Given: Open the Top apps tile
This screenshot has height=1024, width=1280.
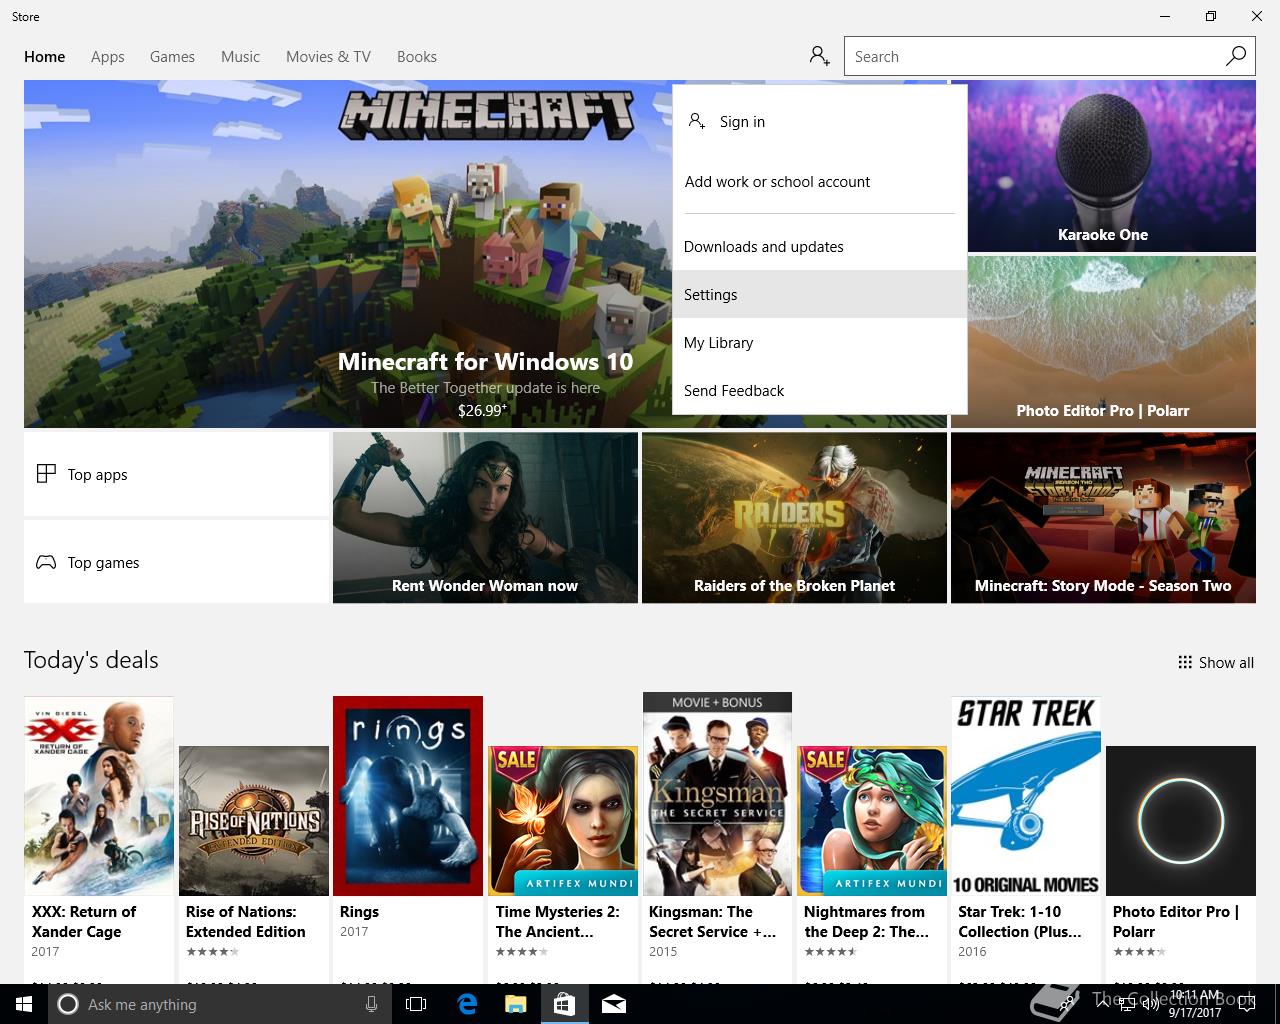Looking at the screenshot, I should 176,474.
